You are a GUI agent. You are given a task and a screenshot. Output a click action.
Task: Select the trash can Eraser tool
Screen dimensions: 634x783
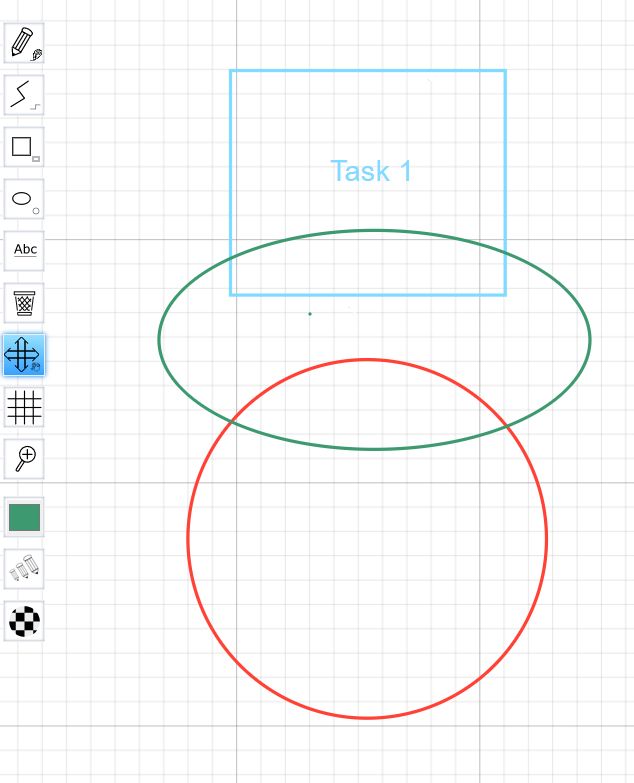click(x=24, y=303)
